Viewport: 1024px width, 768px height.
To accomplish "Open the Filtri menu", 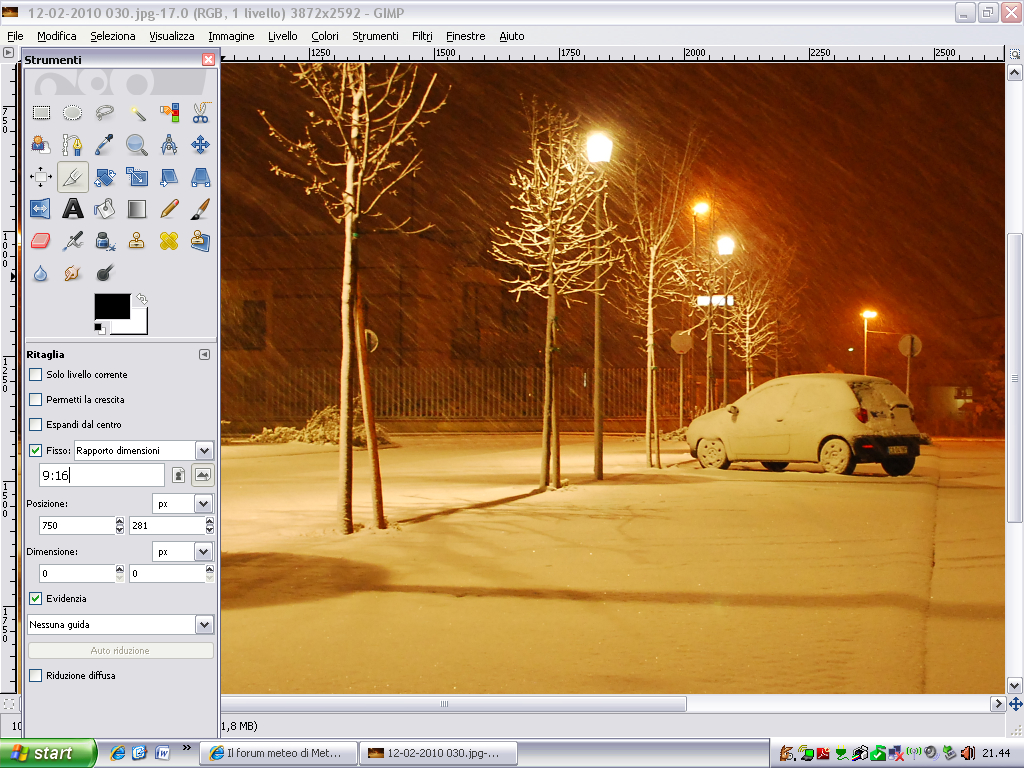I will click(422, 36).
